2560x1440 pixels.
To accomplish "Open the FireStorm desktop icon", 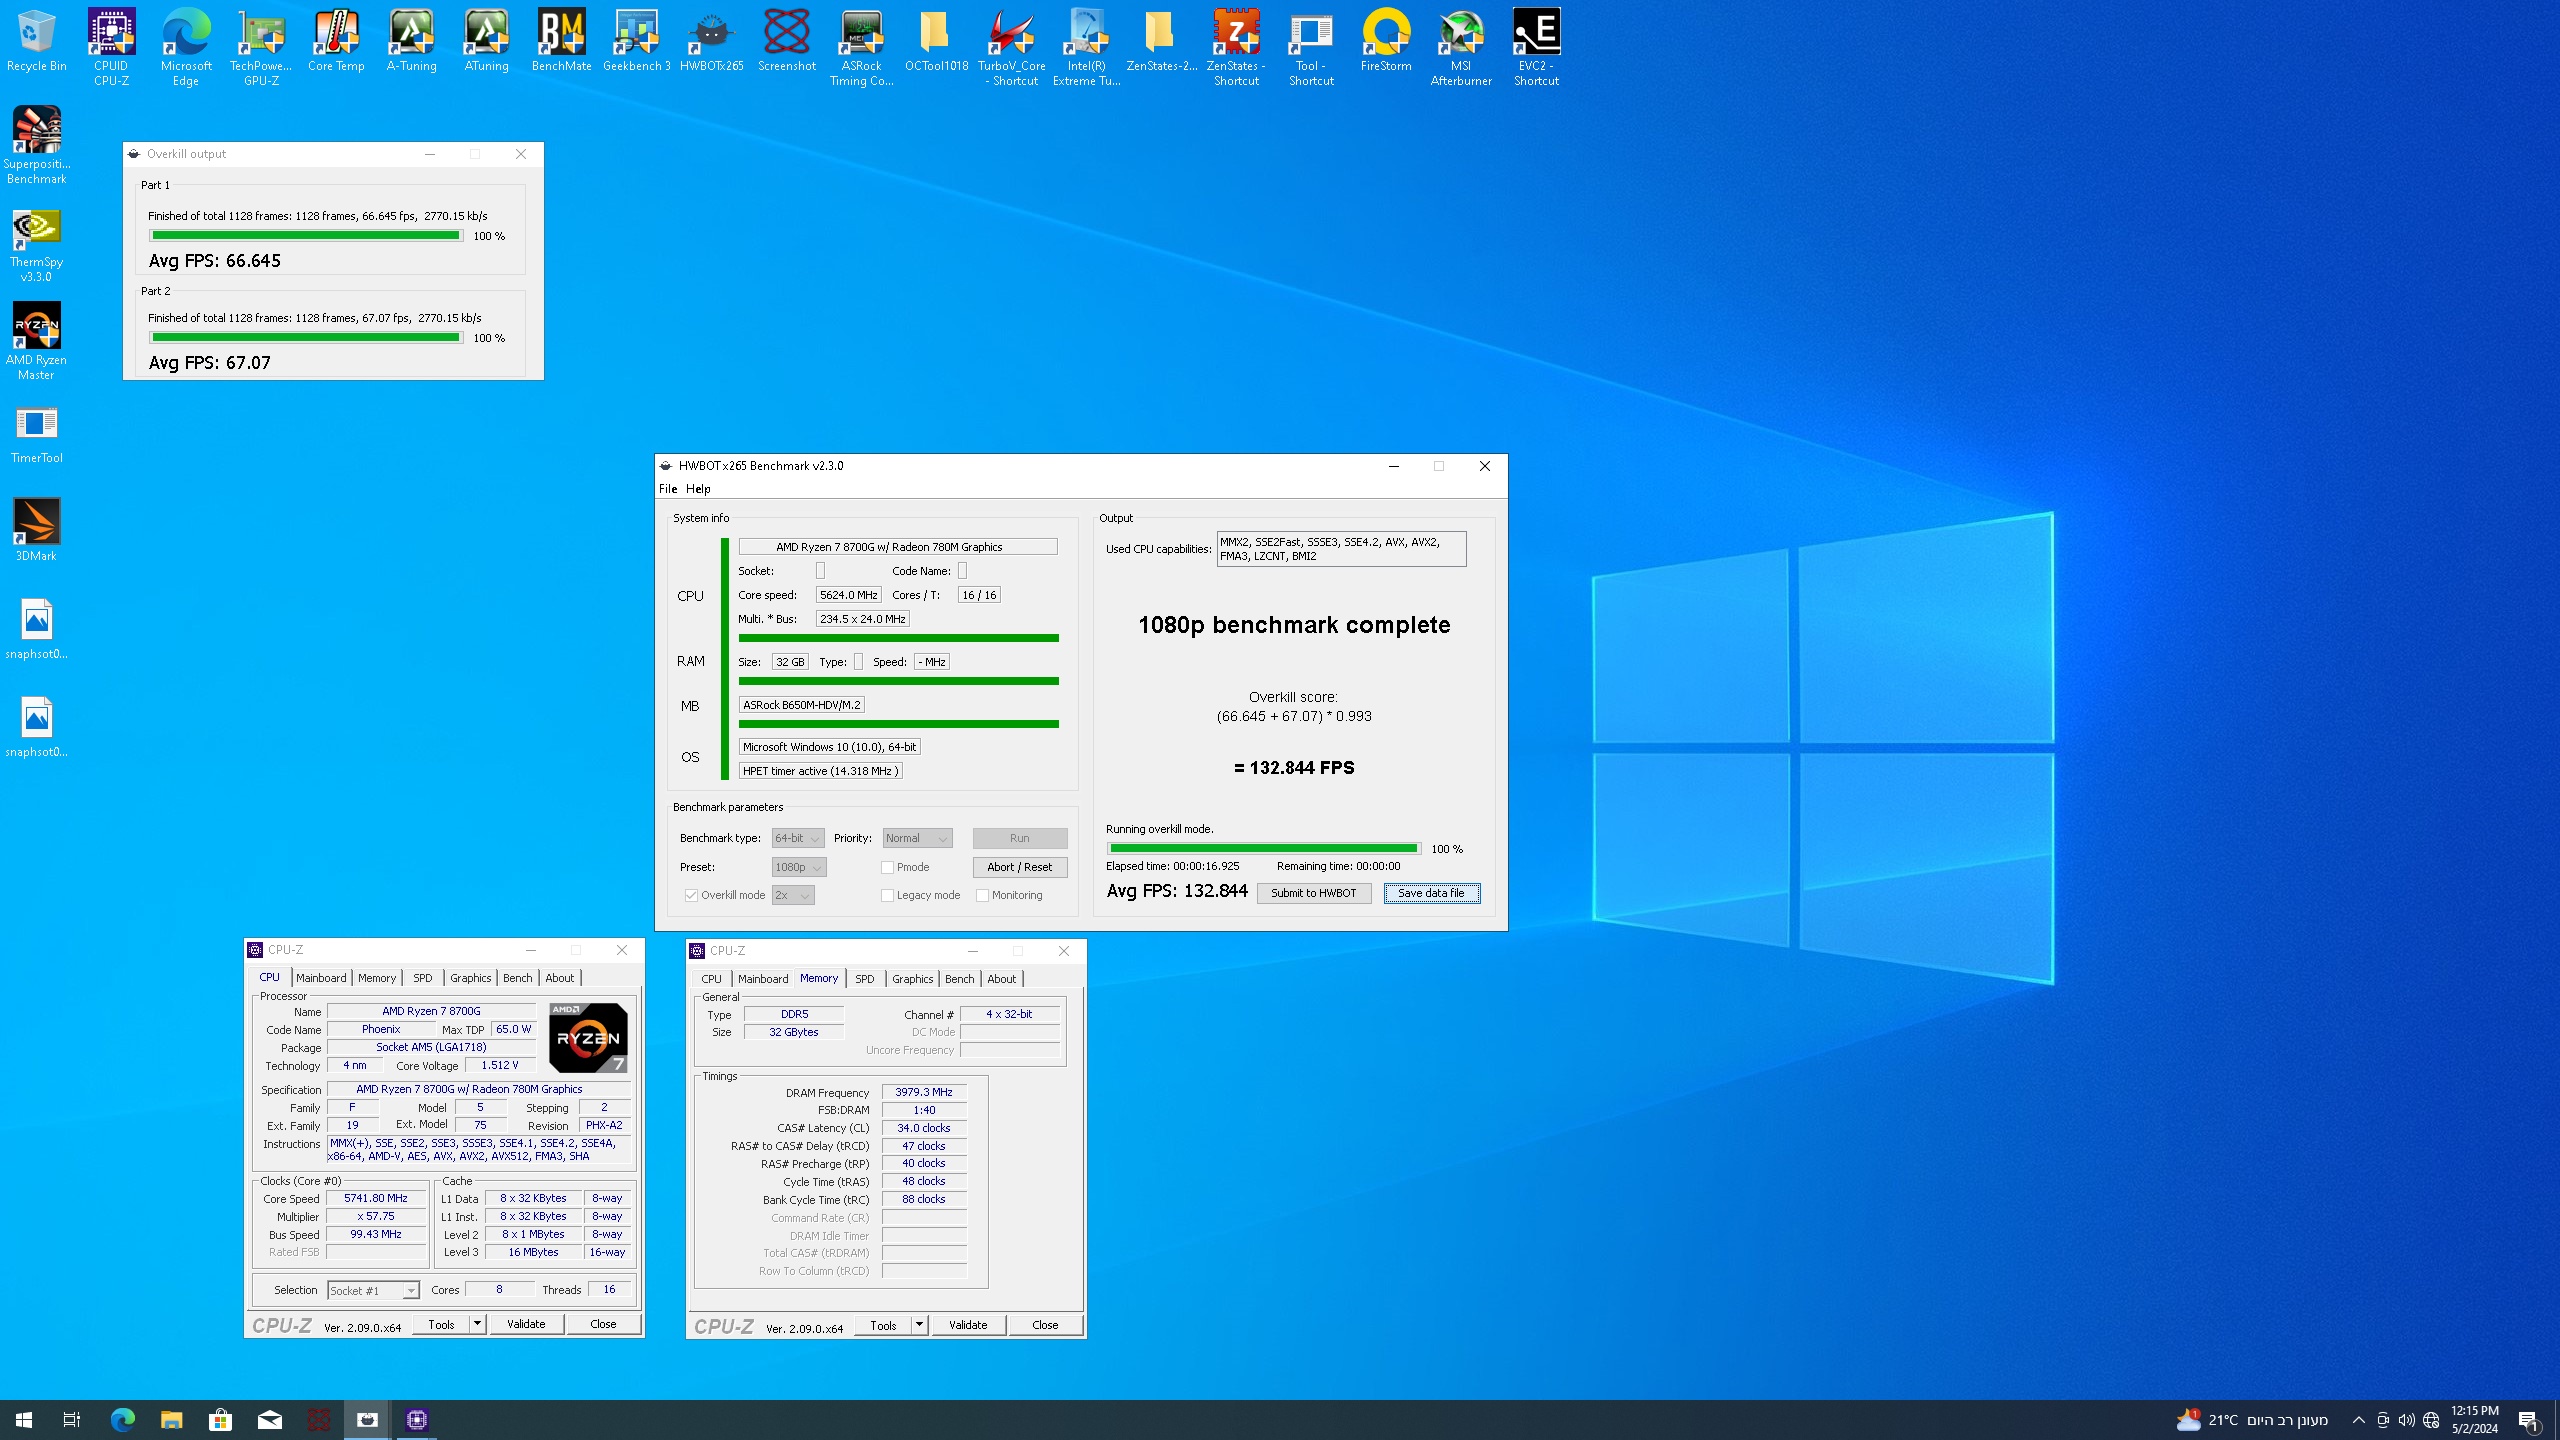I will pos(1386,40).
